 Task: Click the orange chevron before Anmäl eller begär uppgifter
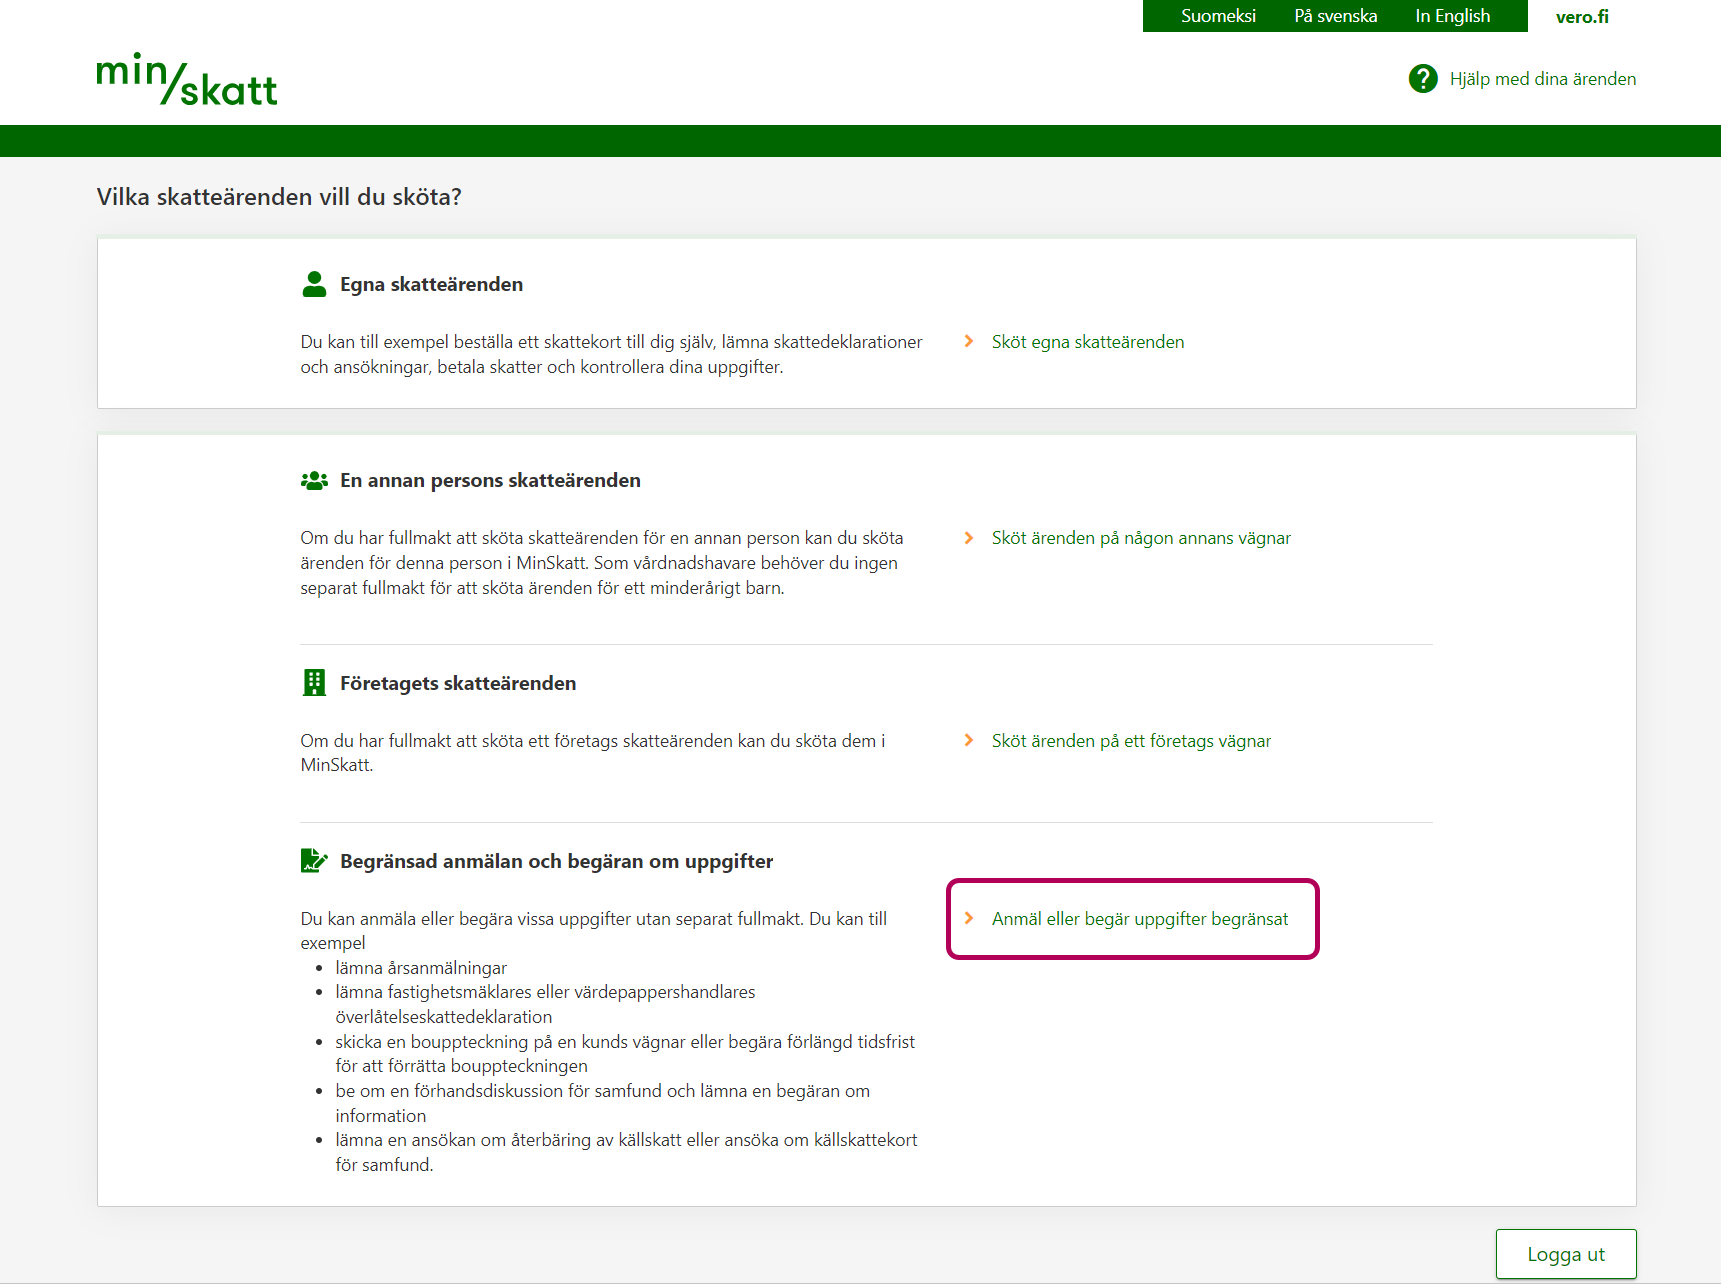(968, 919)
